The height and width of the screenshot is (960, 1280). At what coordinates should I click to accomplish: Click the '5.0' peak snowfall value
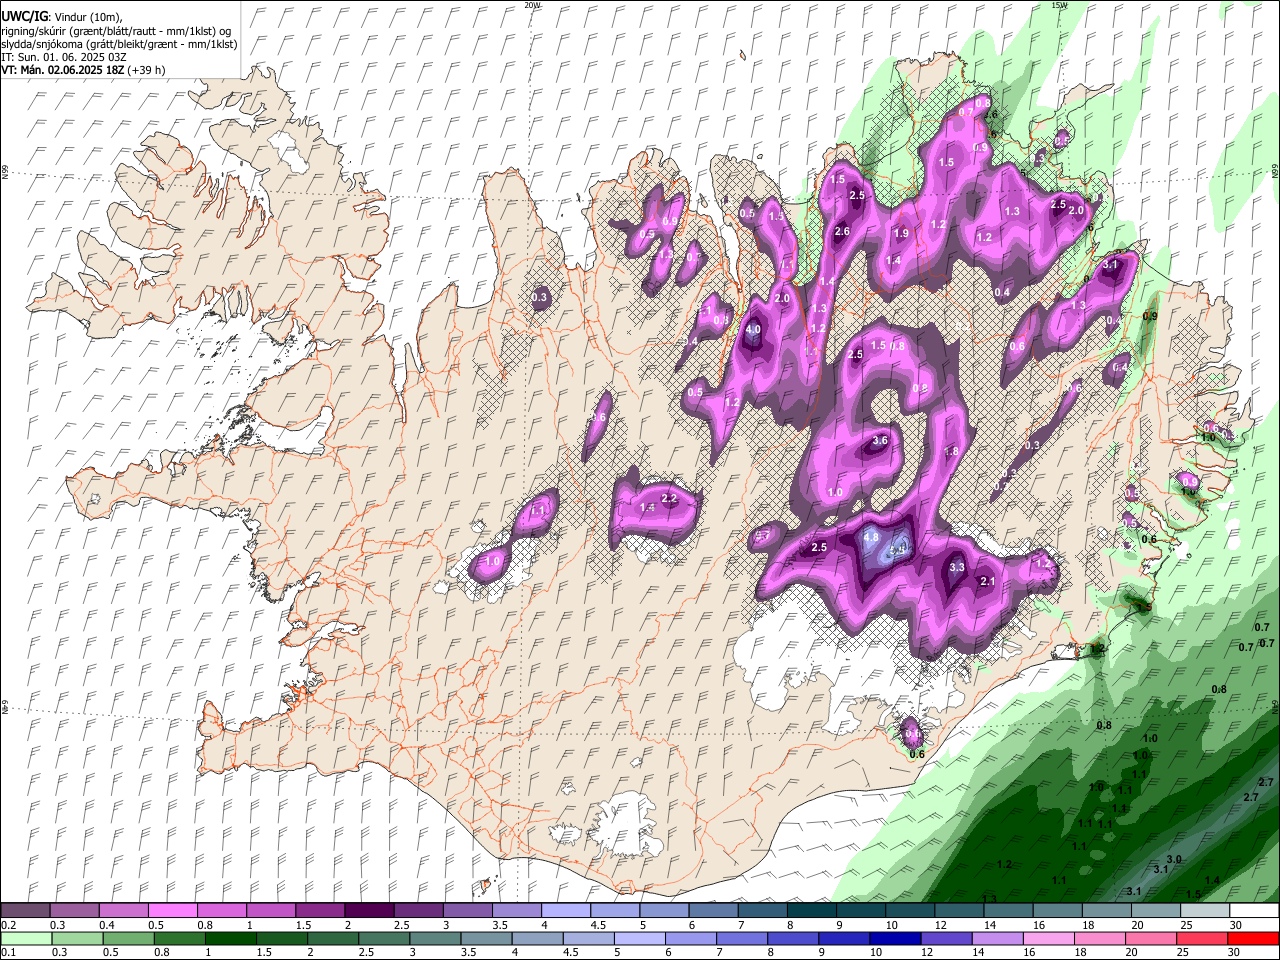tap(898, 549)
